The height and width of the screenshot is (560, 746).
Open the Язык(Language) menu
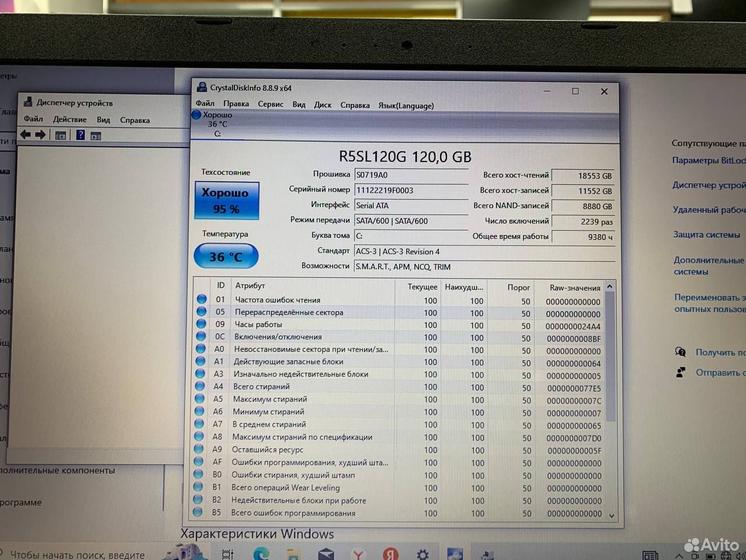click(406, 106)
